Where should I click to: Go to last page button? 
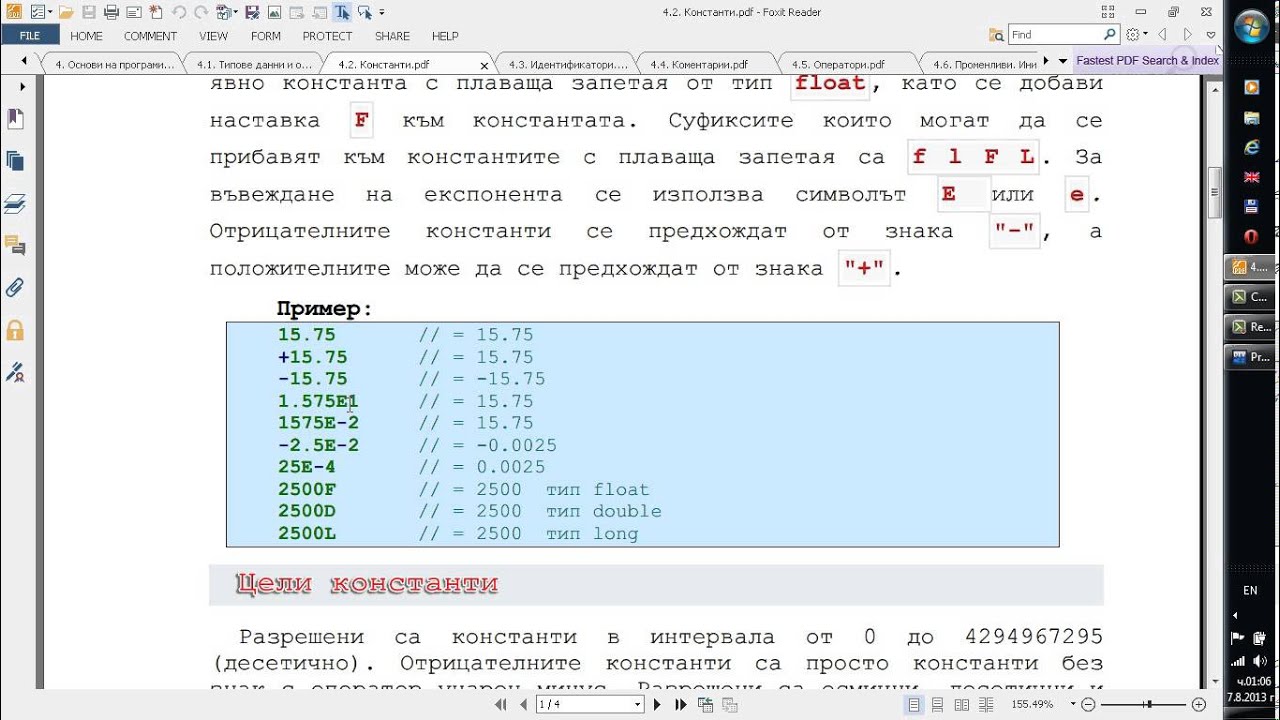point(680,704)
